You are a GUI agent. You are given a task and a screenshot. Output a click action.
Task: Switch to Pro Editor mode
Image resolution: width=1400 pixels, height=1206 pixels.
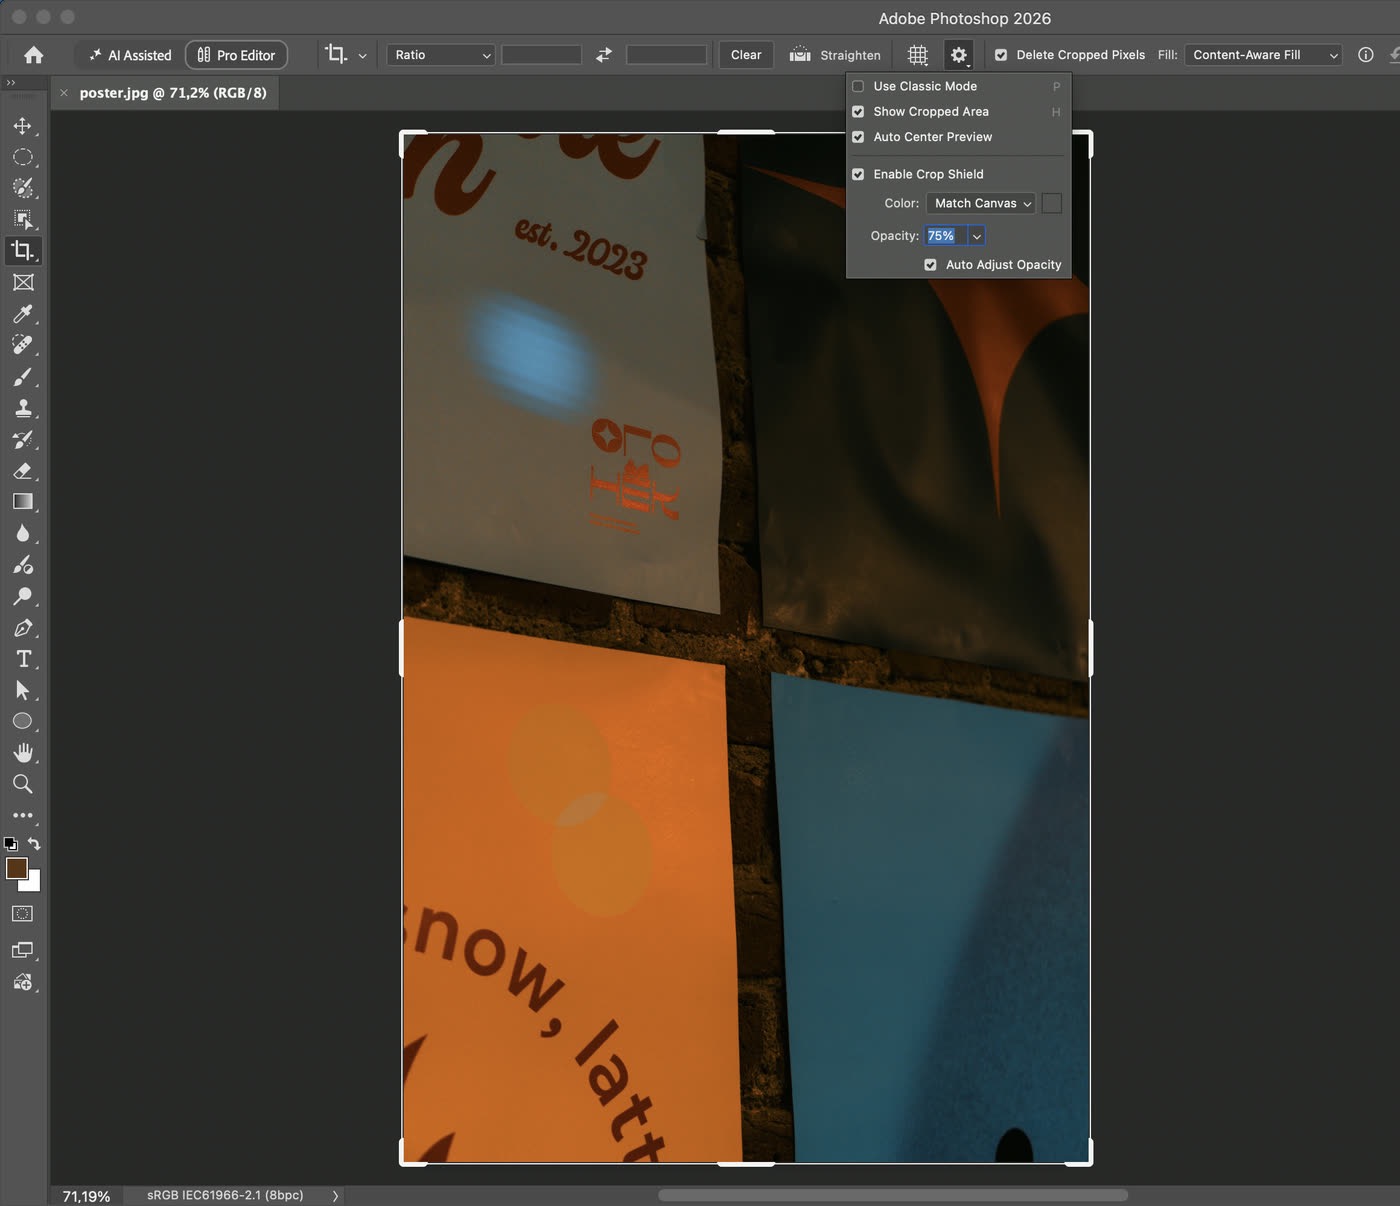tap(236, 55)
